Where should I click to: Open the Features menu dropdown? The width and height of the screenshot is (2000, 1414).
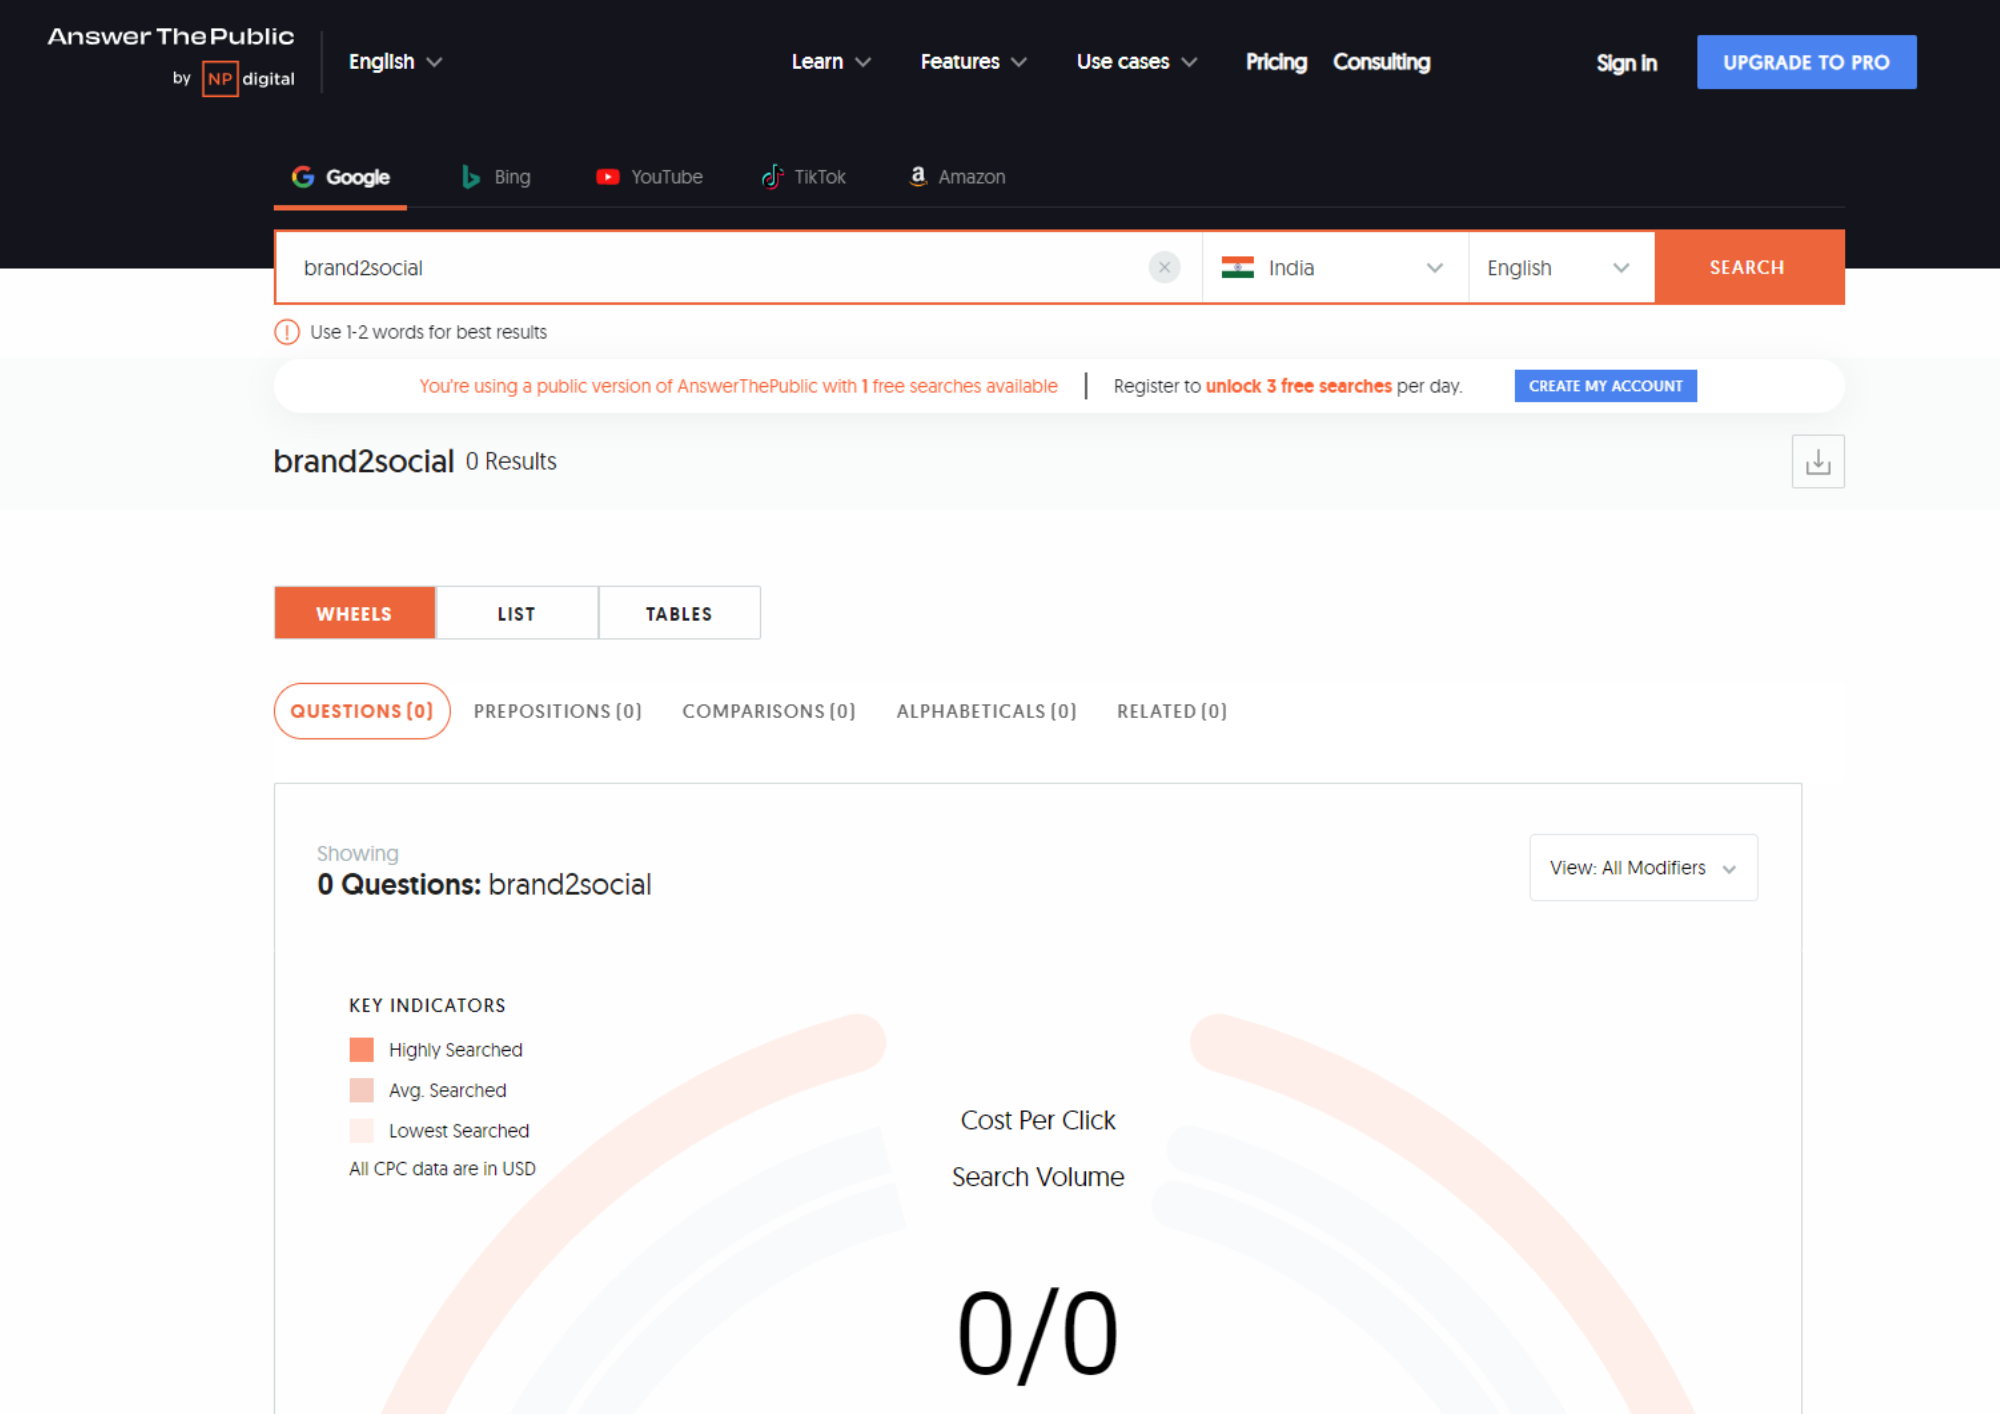972,62
